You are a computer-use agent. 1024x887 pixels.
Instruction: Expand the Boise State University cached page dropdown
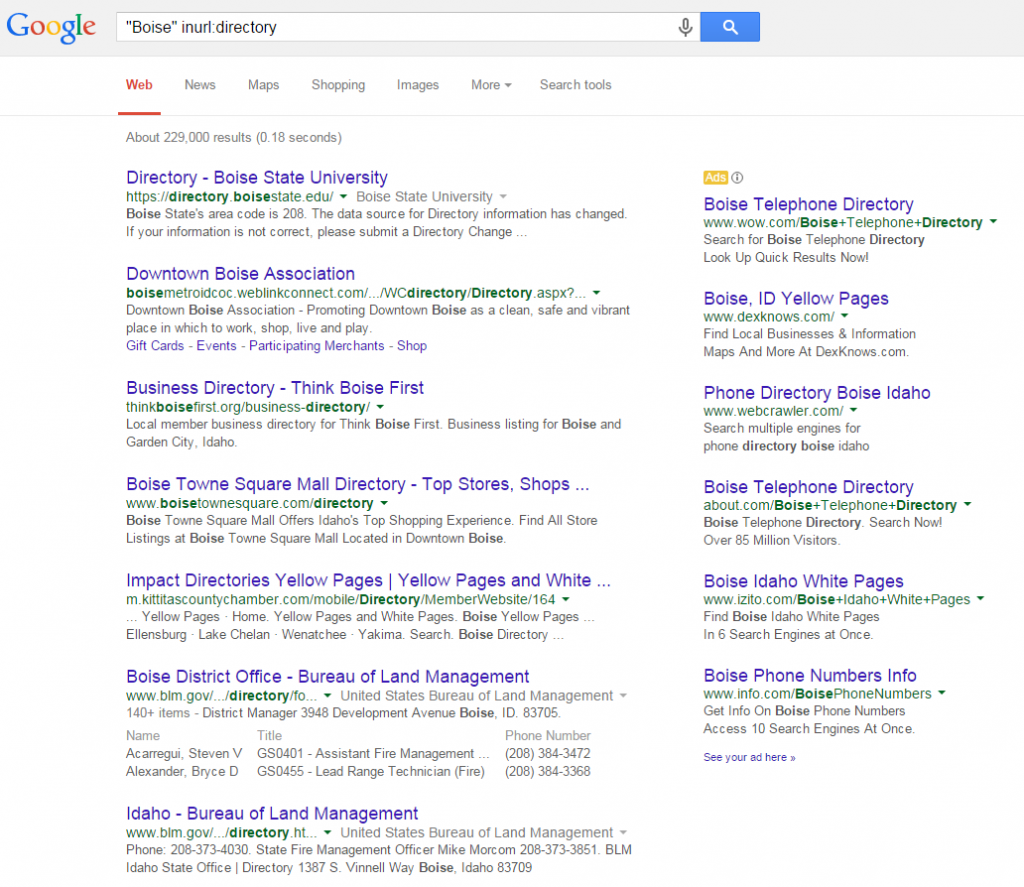(x=504, y=197)
